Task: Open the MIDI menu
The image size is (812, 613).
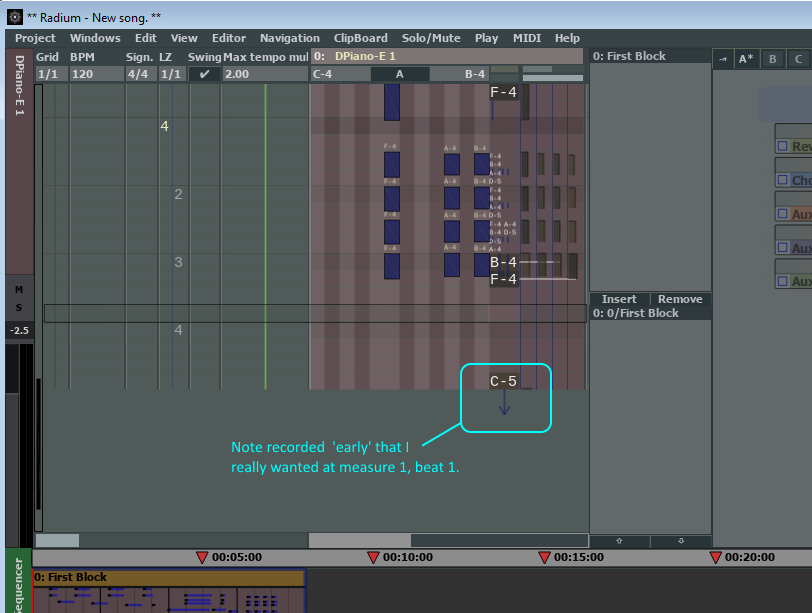Action: tap(526, 38)
